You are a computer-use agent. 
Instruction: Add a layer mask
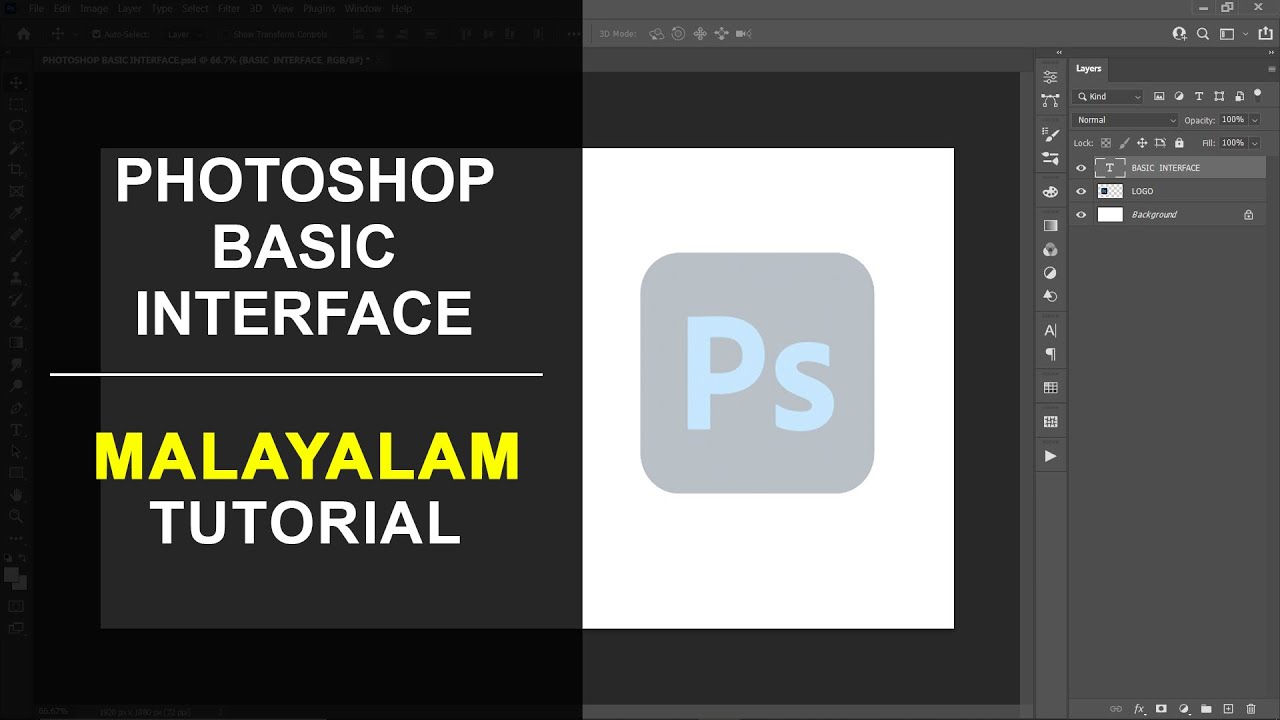pos(1161,709)
